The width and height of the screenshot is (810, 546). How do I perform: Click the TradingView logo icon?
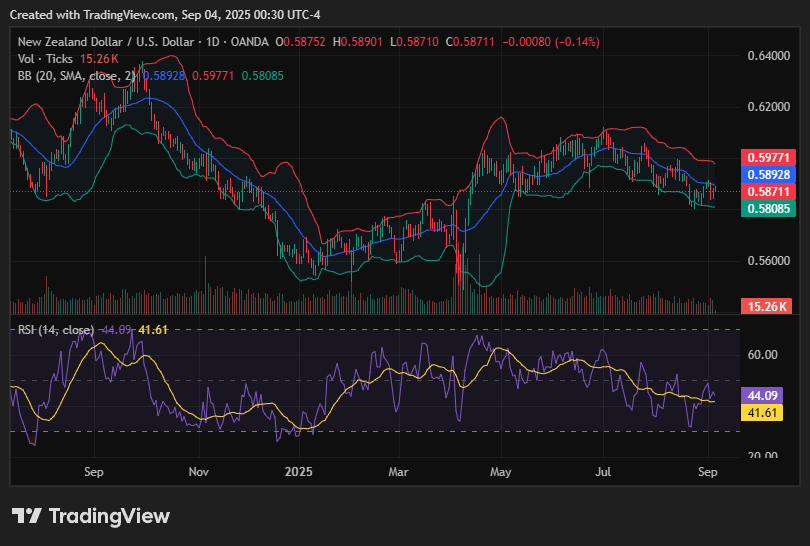click(x=26, y=516)
